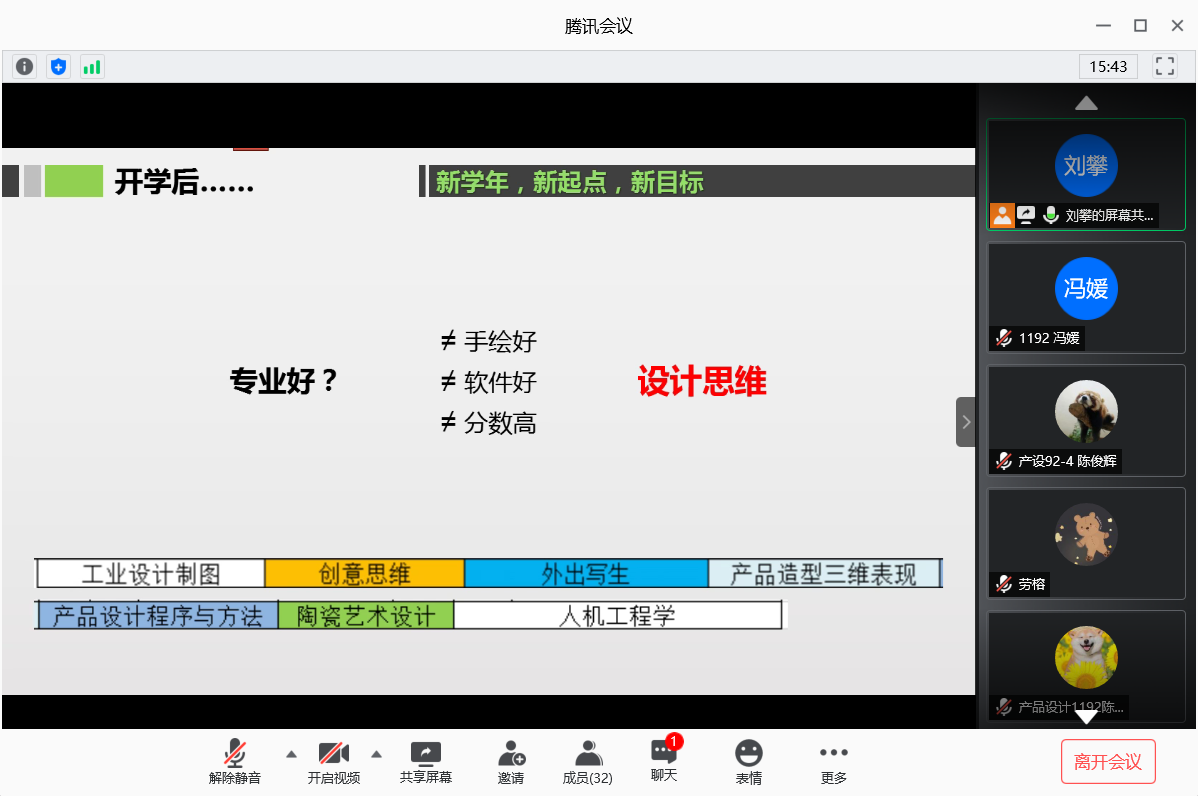Unmute microphone with 解除静音

235,762
